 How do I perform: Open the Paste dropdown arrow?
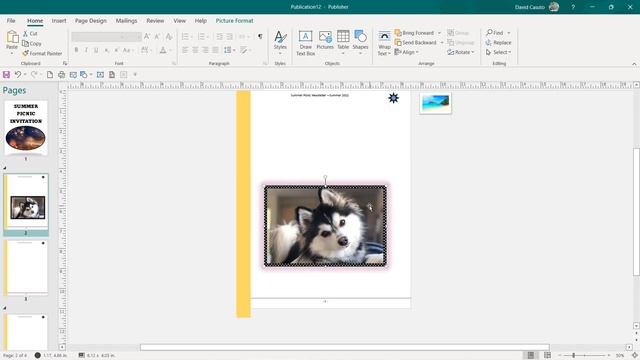click(12, 53)
